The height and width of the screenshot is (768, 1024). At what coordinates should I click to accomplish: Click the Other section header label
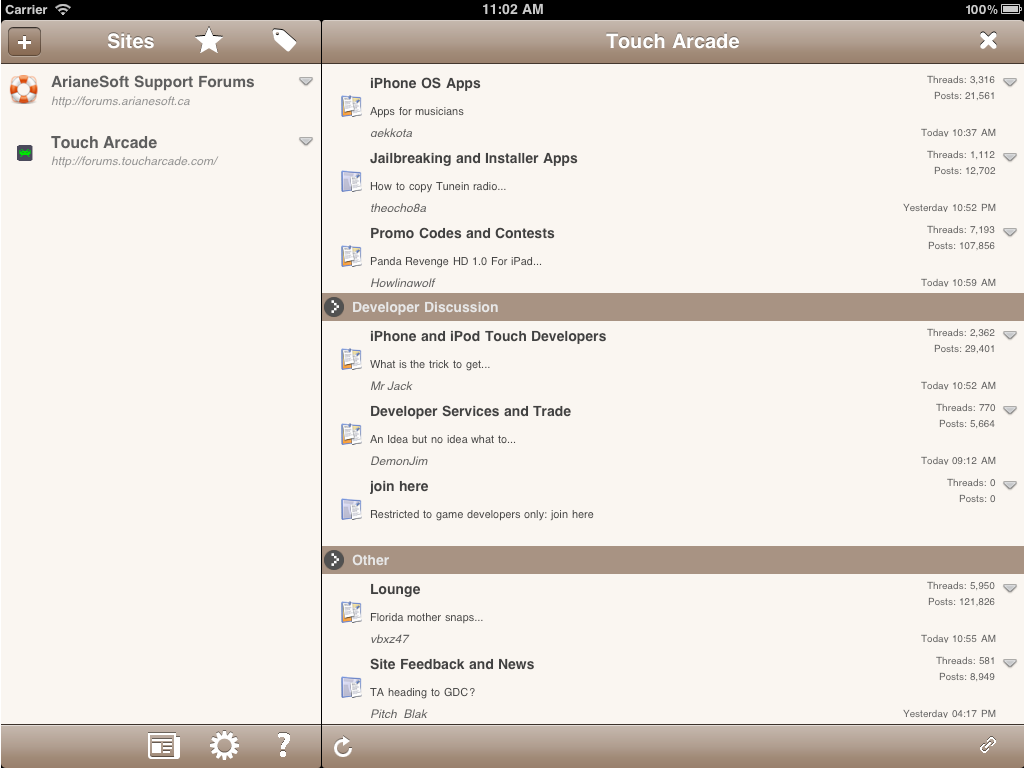point(370,560)
